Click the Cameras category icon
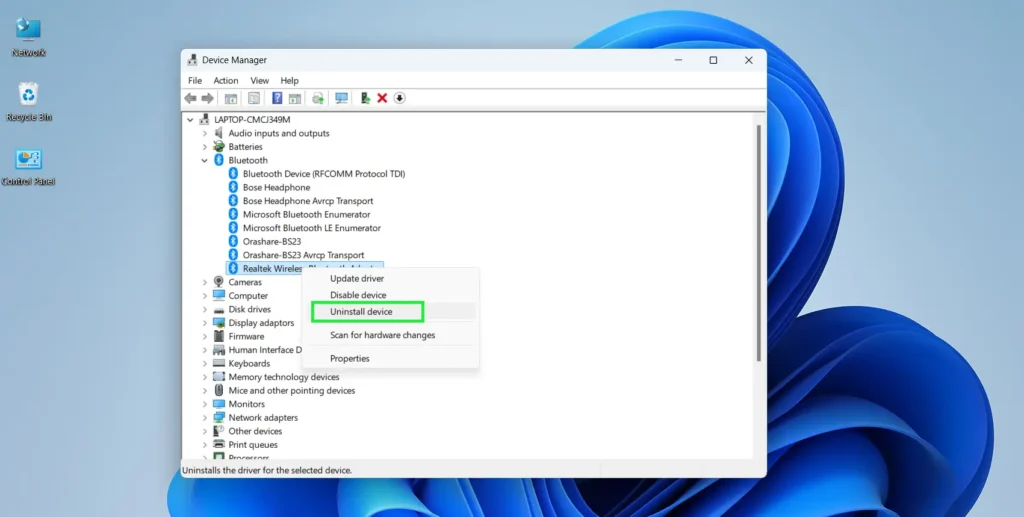The width and height of the screenshot is (1024, 517). [x=219, y=282]
